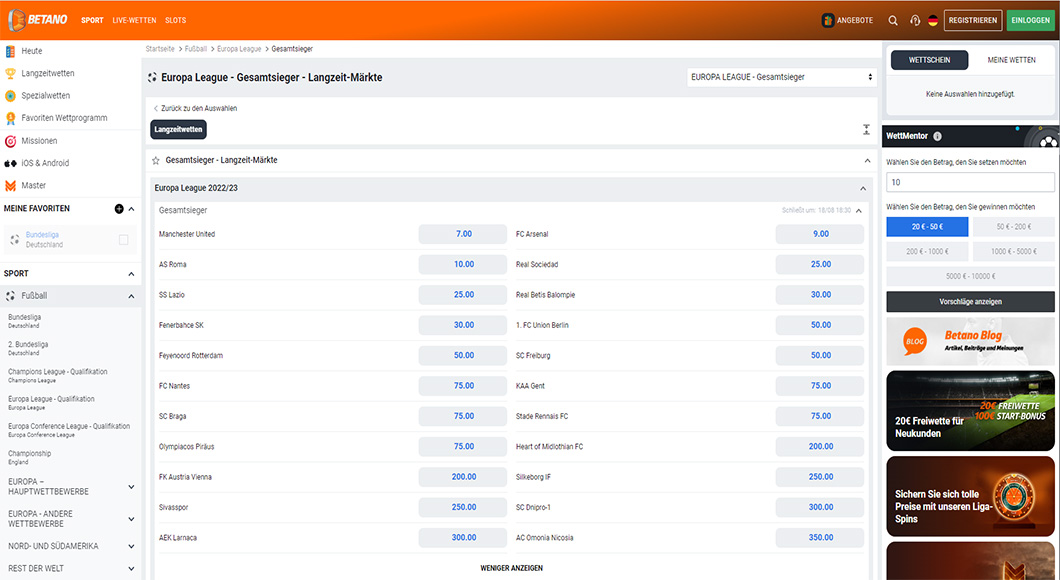The width and height of the screenshot is (1060, 580).
Task: Go back via Zurück zu den Auswahlen
Action: point(195,108)
